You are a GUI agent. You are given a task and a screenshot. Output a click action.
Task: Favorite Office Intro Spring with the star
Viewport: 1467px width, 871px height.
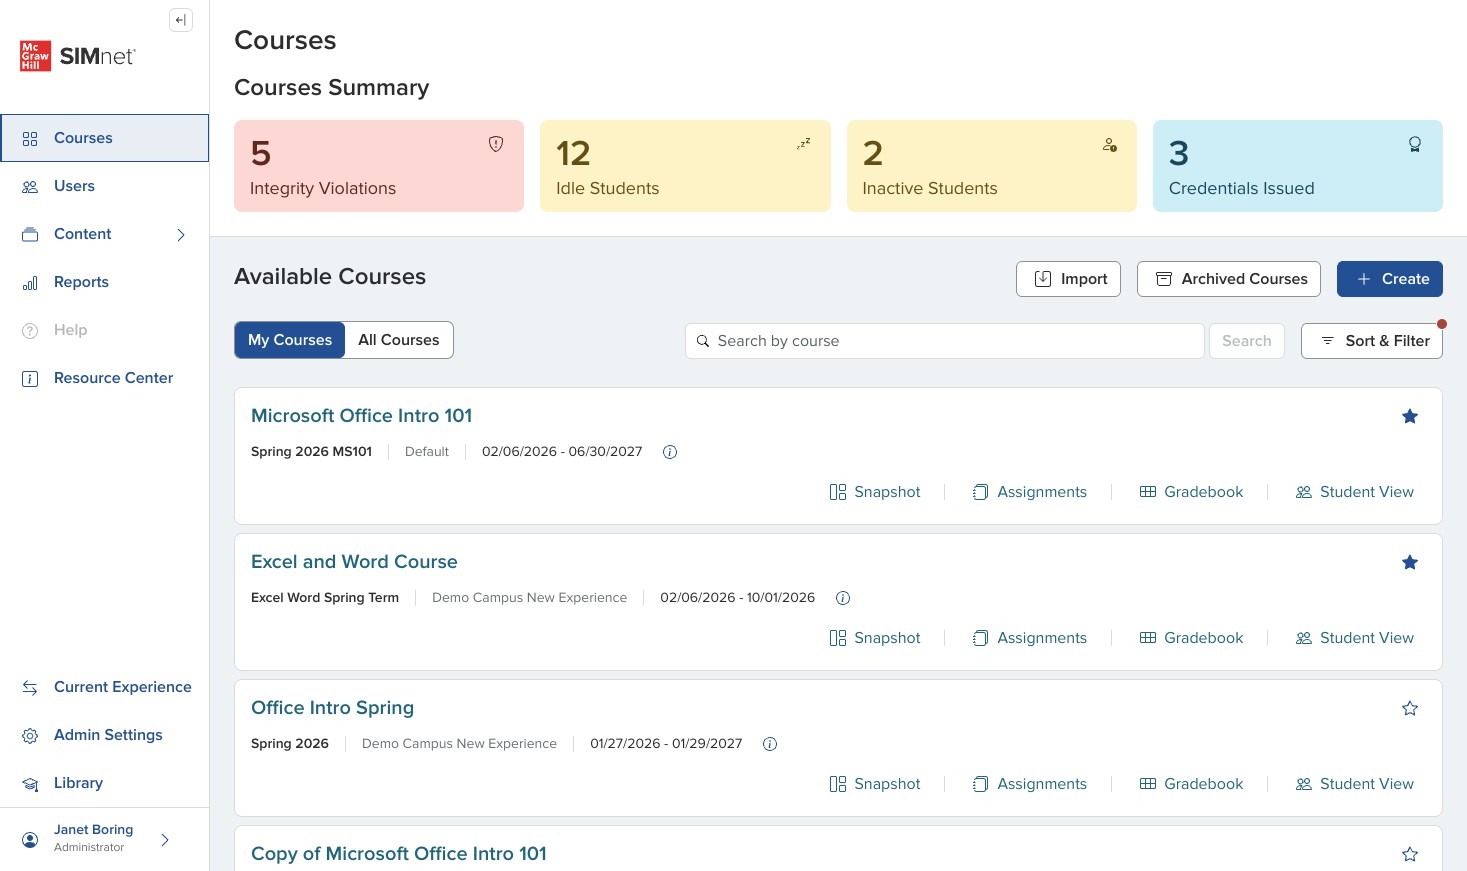tap(1410, 708)
